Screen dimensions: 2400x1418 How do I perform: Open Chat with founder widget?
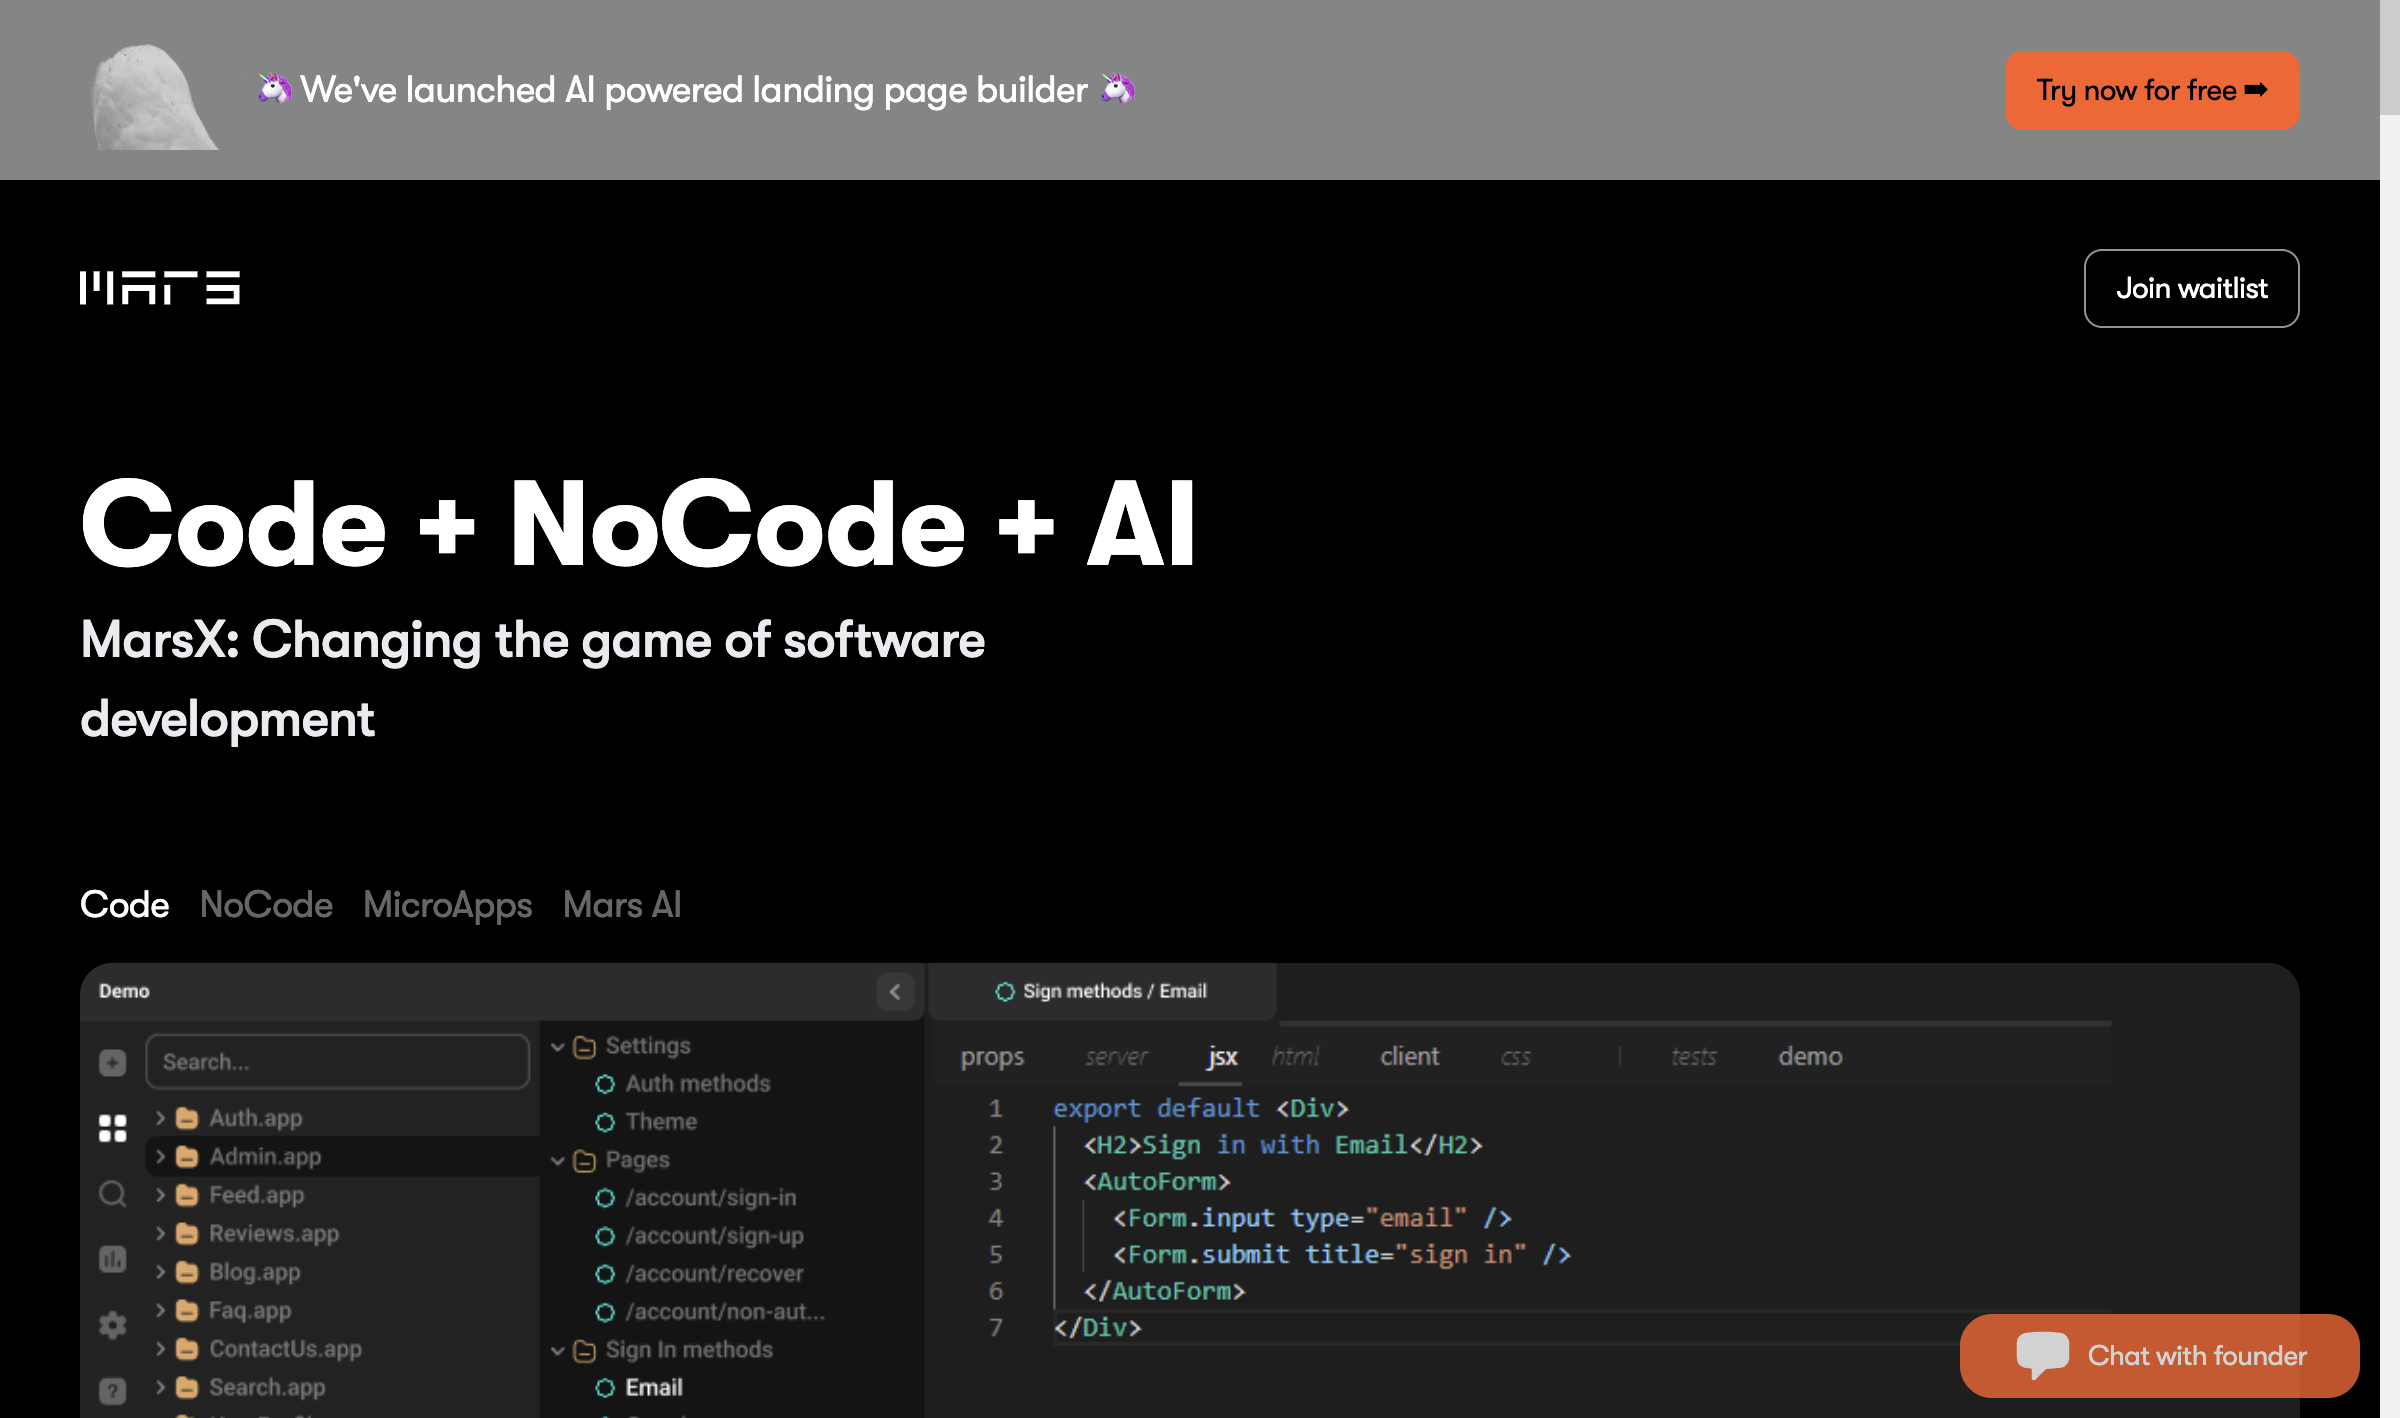tap(2160, 1355)
